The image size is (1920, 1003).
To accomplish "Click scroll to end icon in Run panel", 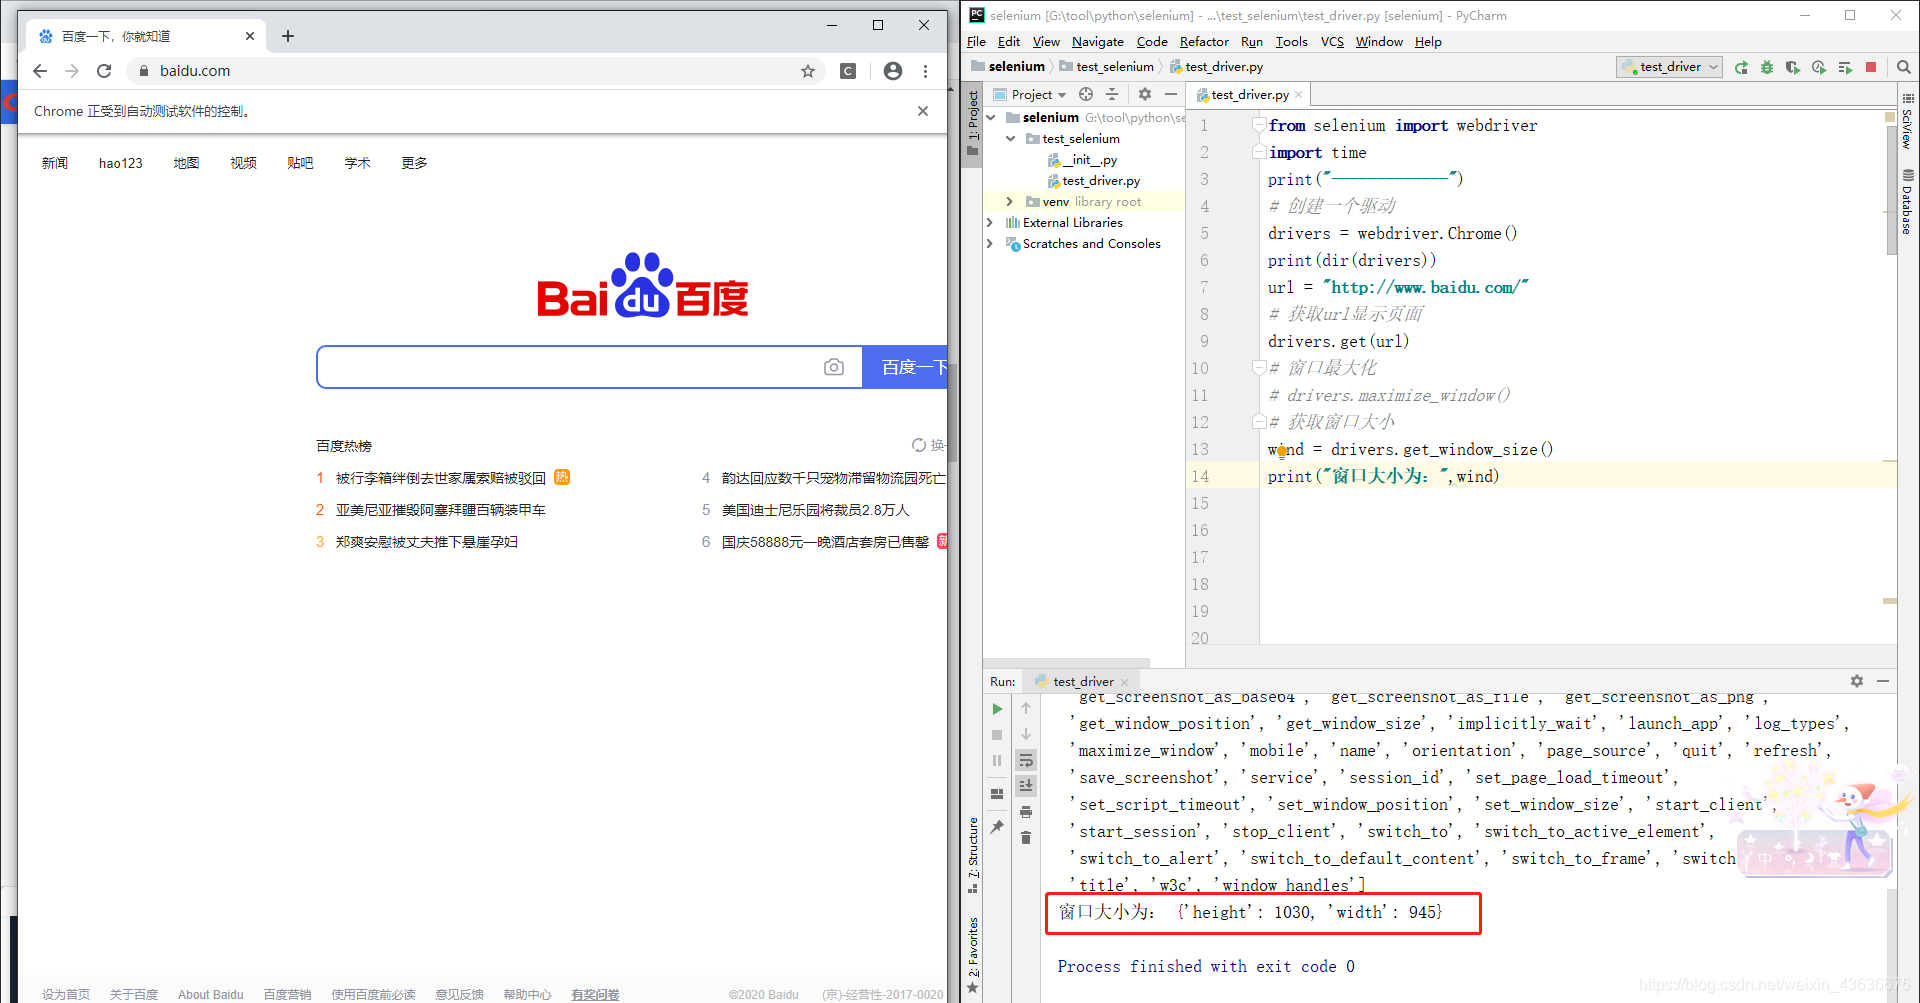I will click(x=1026, y=787).
